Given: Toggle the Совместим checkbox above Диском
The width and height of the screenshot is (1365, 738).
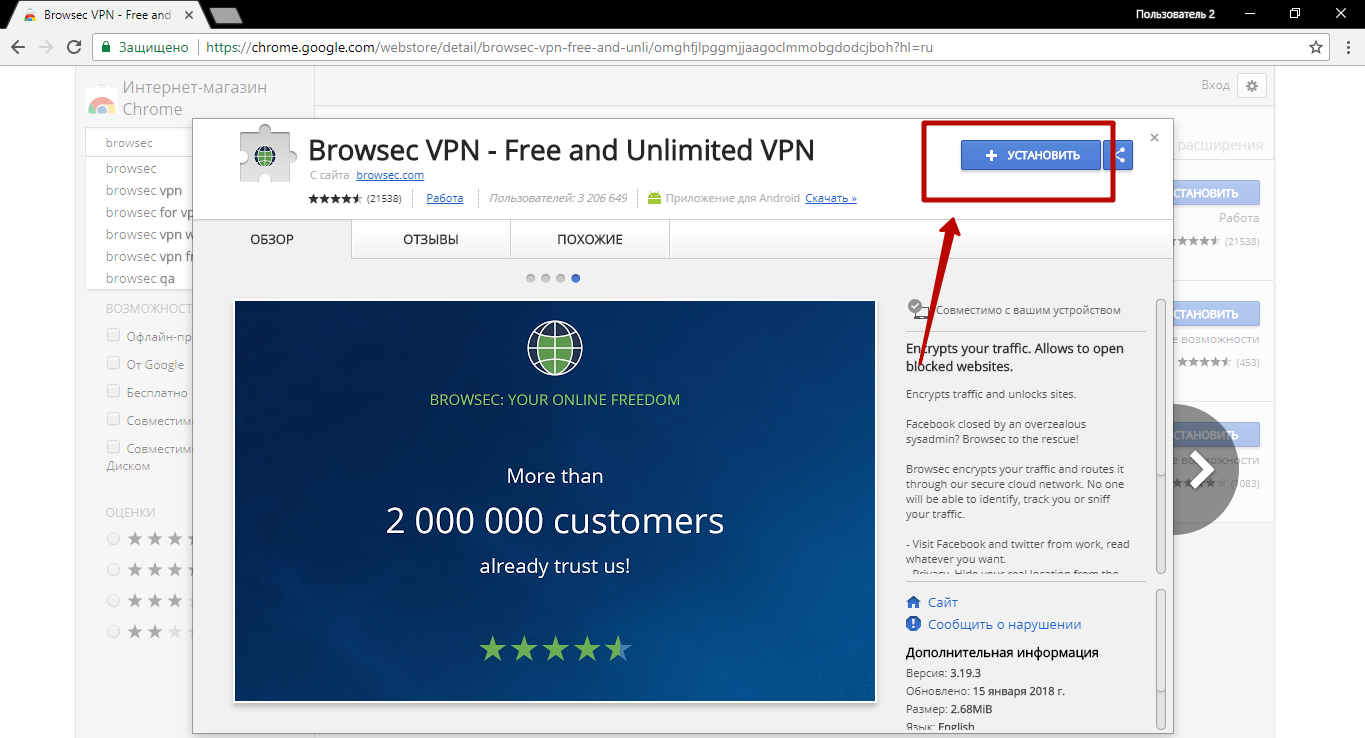Looking at the screenshot, I should [x=114, y=447].
